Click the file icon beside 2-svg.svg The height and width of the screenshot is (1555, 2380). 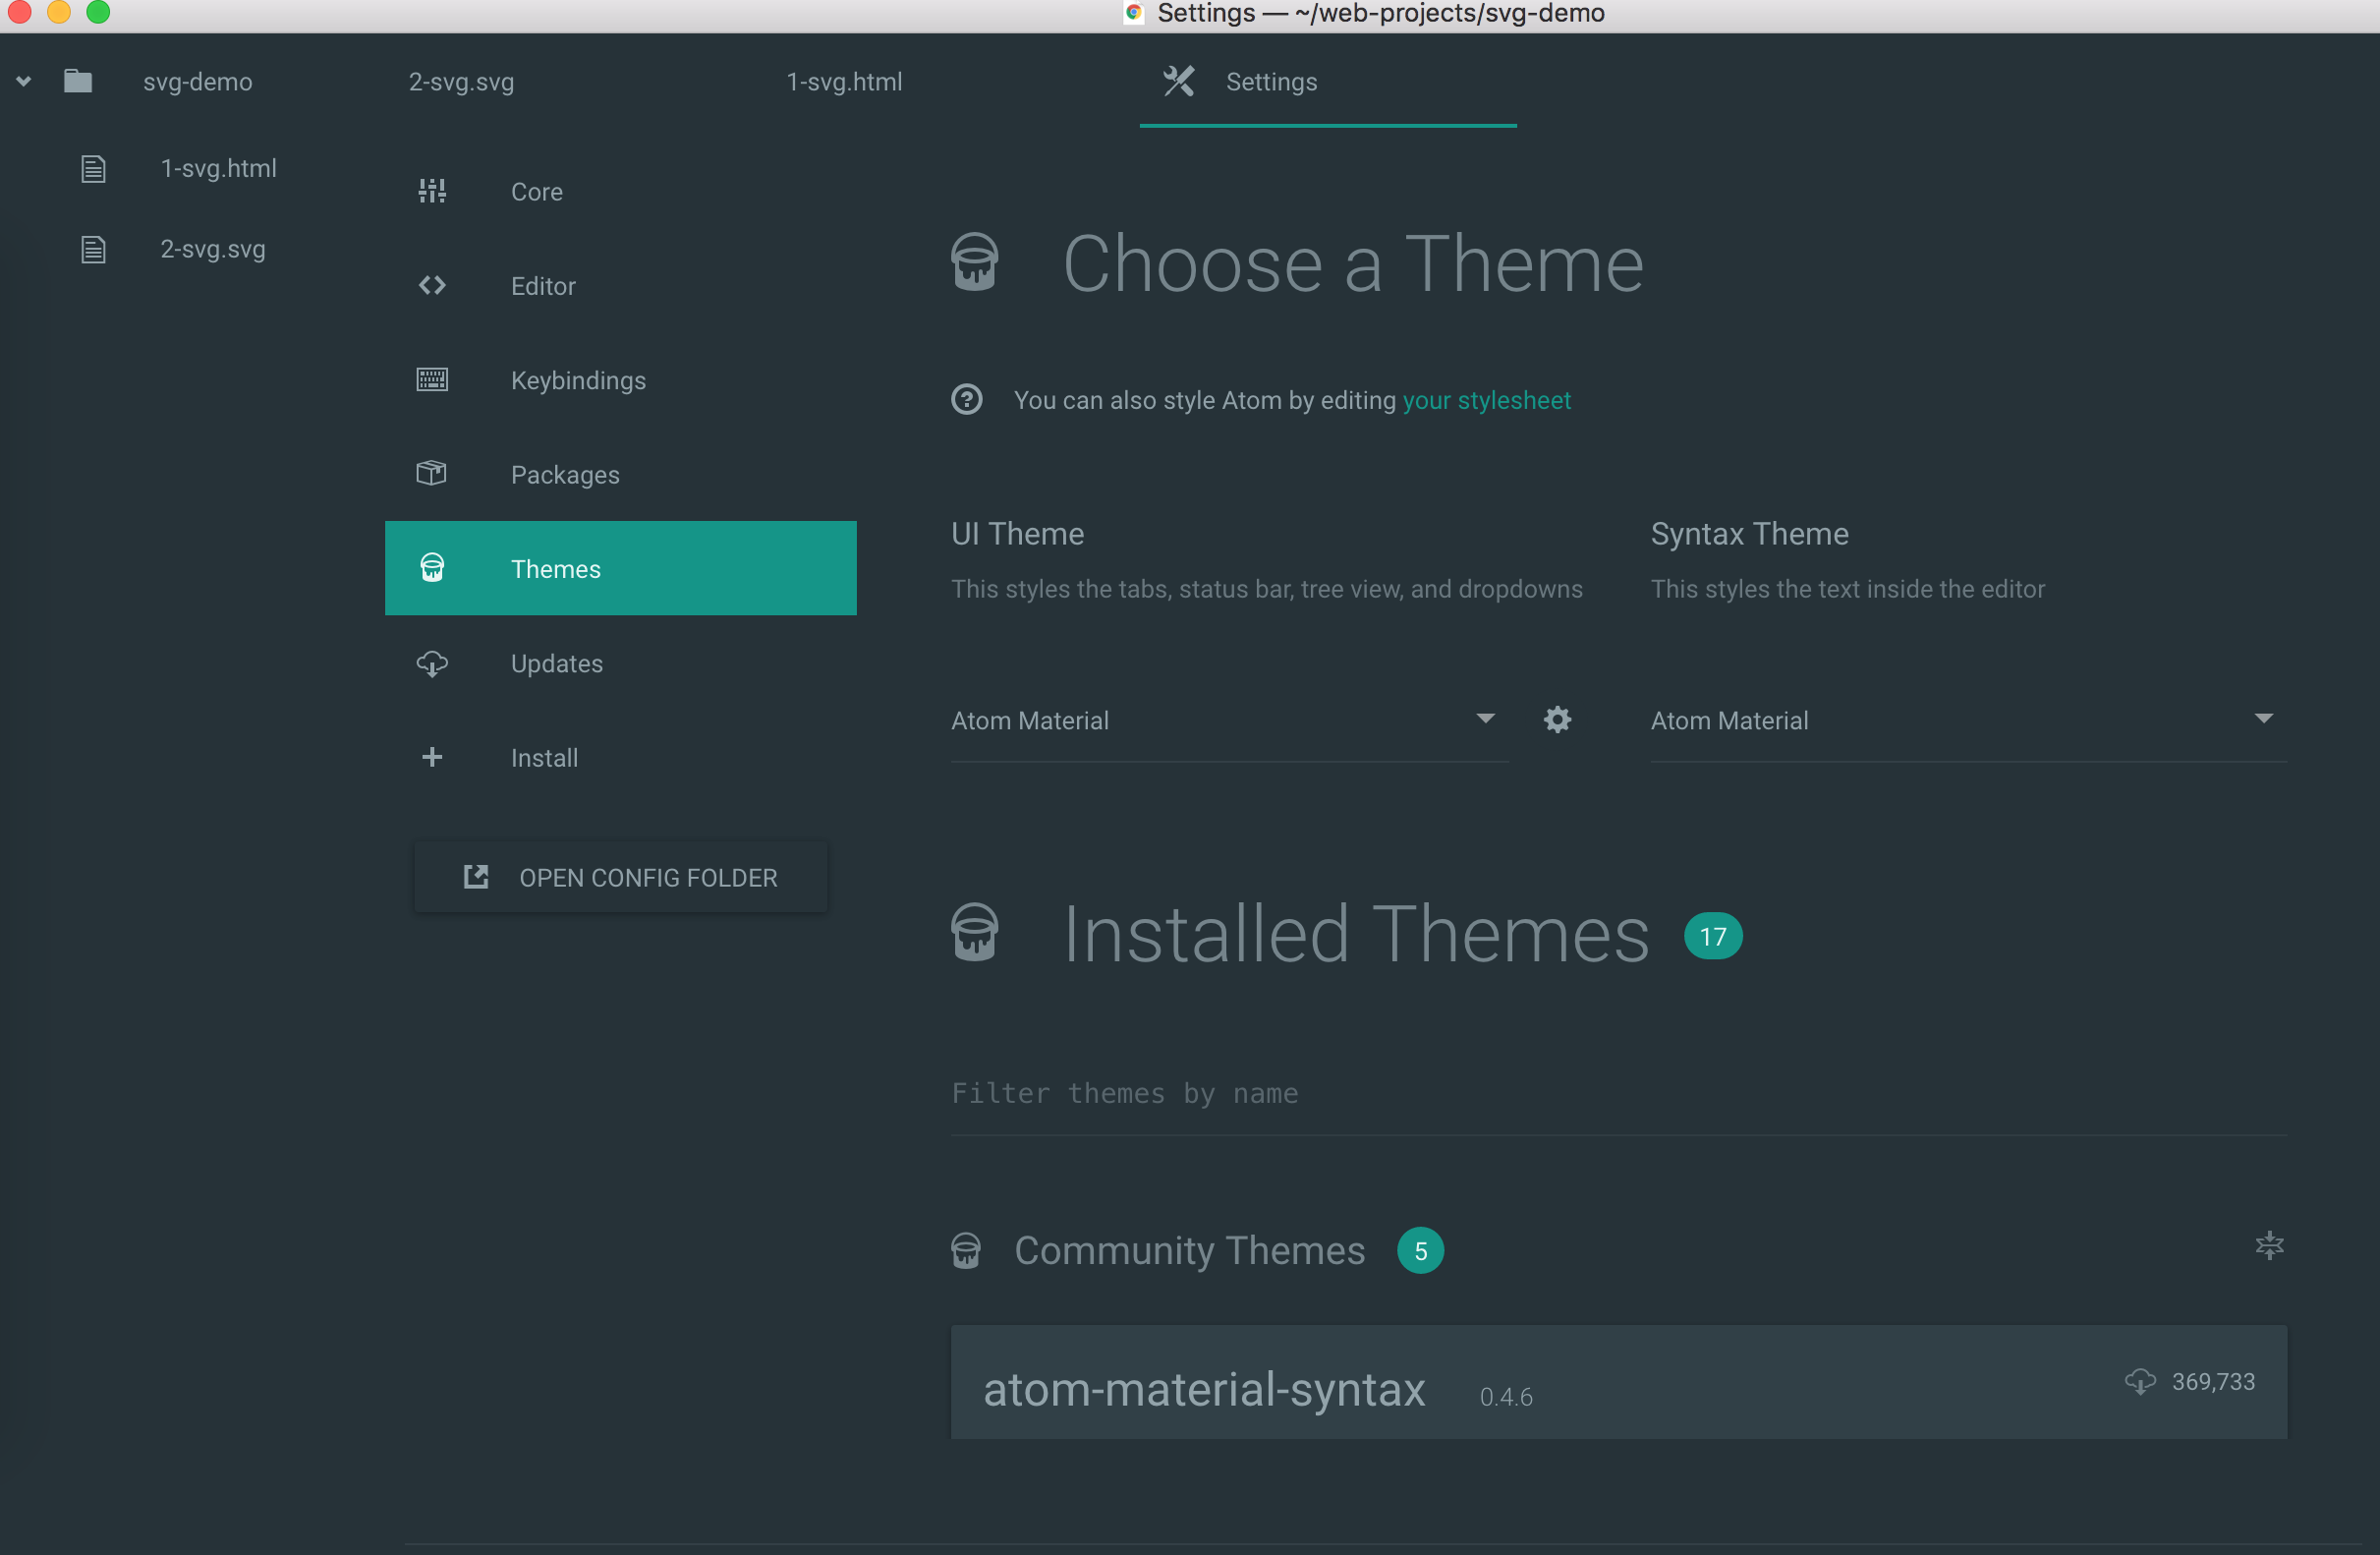93,250
